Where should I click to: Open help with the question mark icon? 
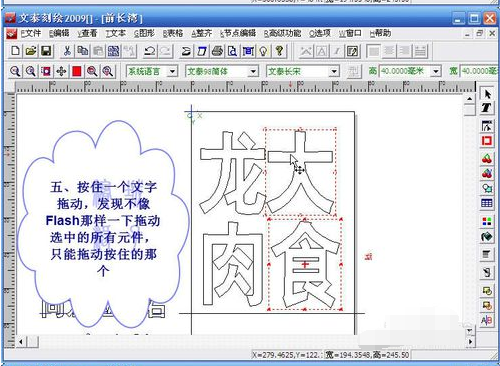pos(279,51)
